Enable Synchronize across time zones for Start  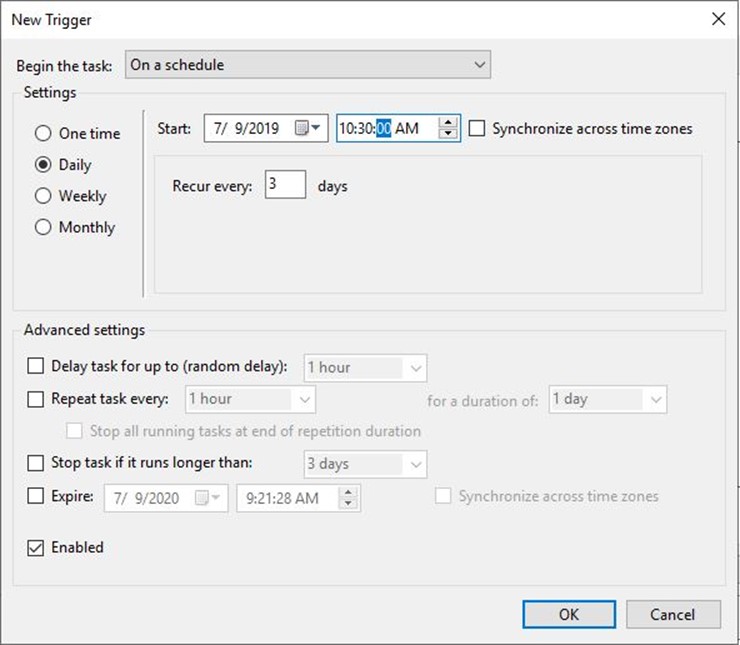[477, 128]
